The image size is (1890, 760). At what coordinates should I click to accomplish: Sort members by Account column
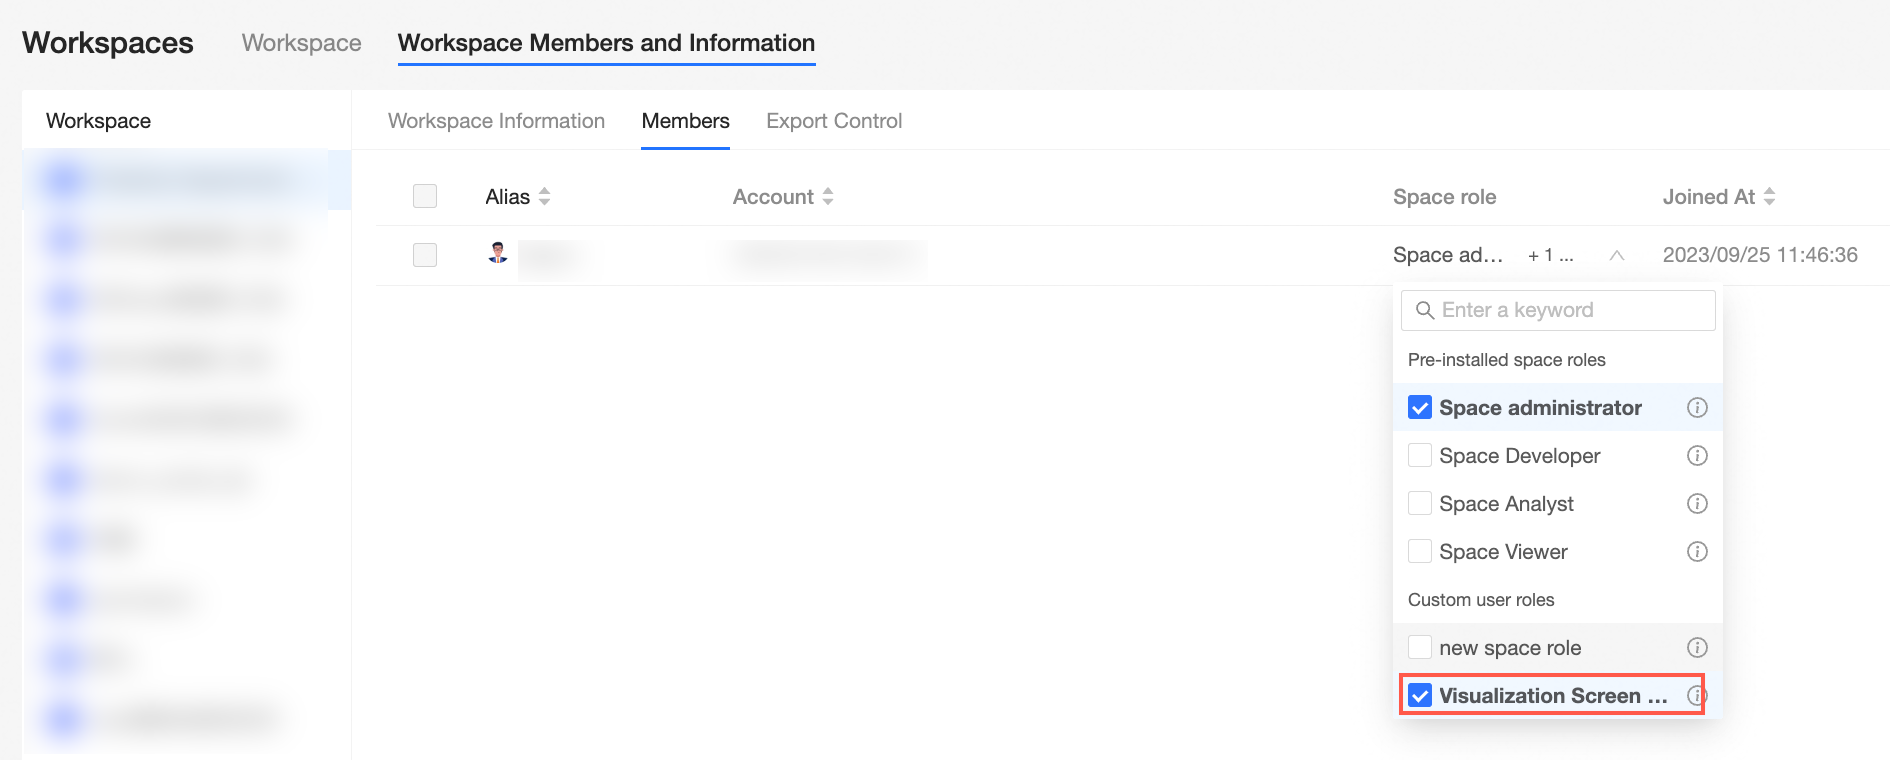[x=827, y=197]
